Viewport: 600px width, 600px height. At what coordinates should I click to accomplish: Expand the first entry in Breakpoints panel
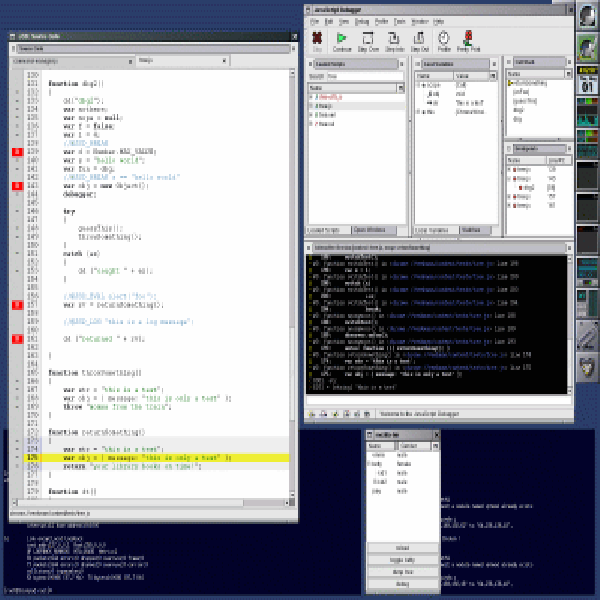509,170
